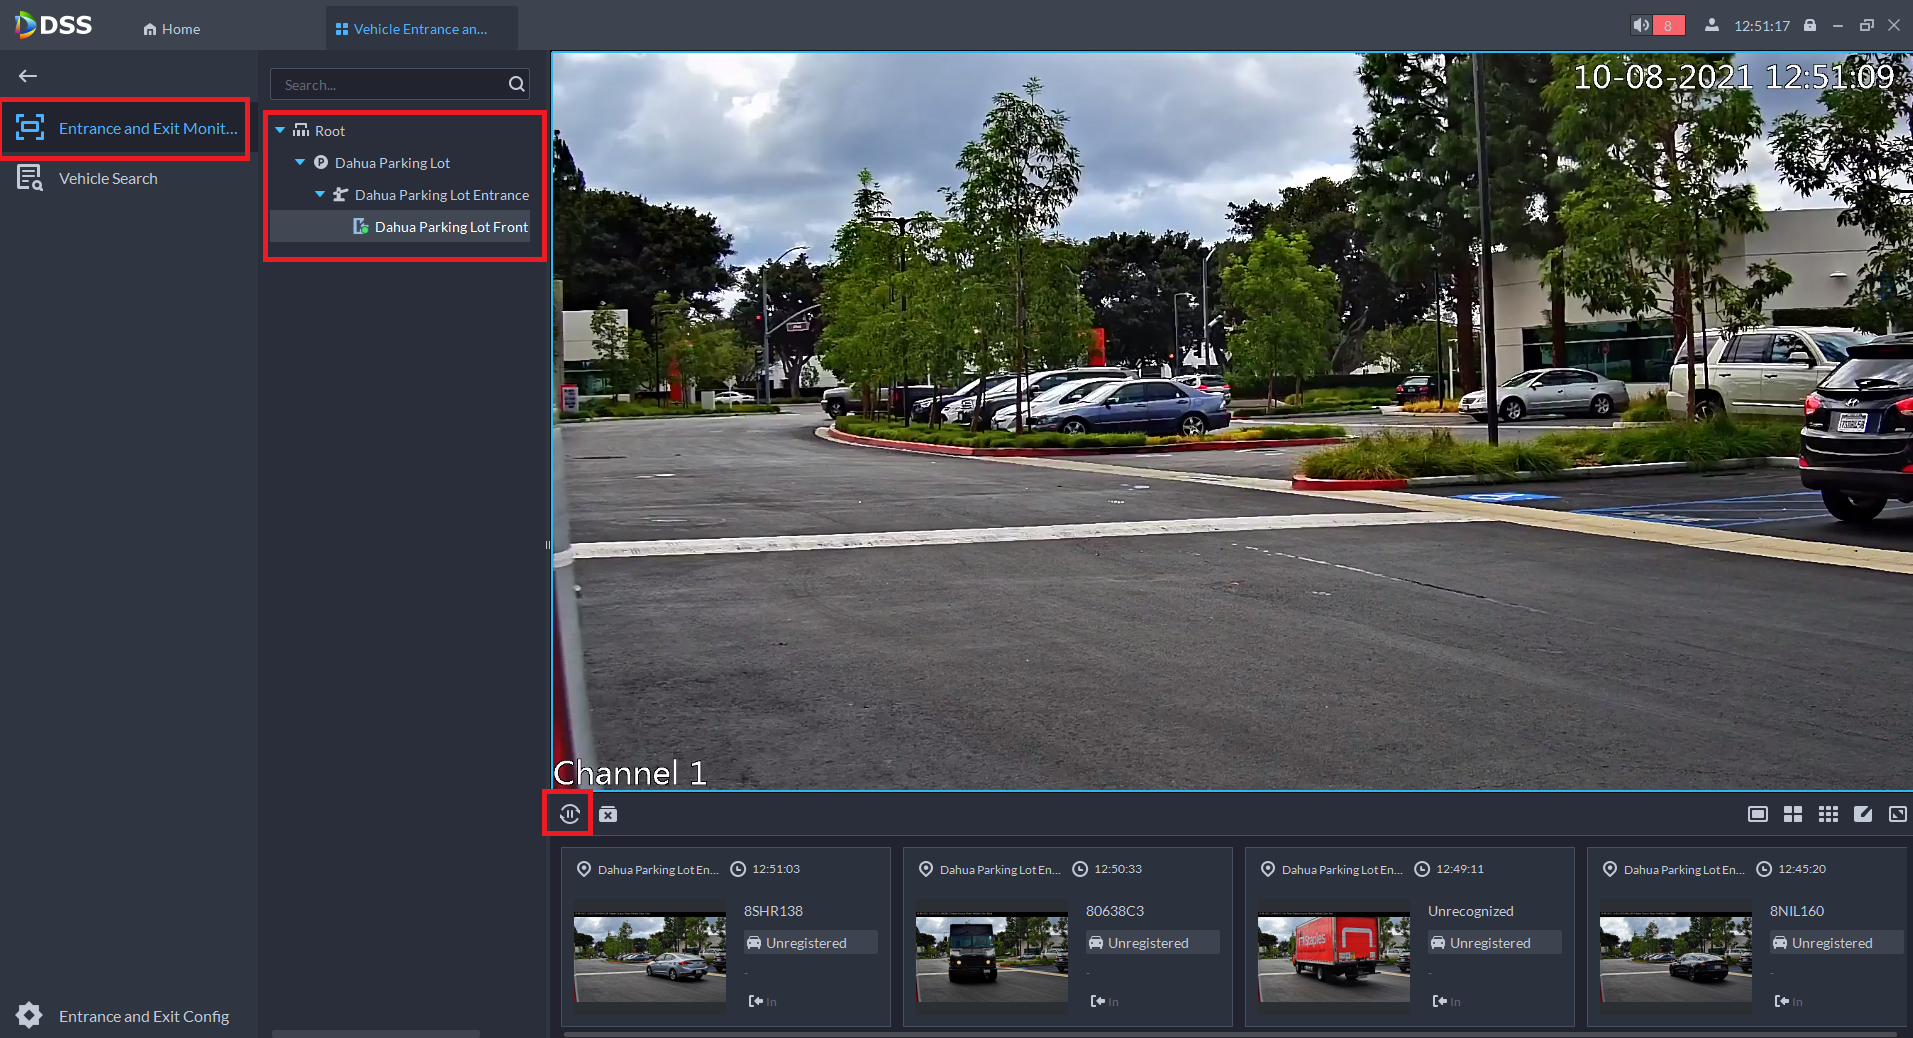Viewport: 1913px width, 1038px height.
Task: Select Dahua Parking Lot Front camera
Action: coord(450,227)
